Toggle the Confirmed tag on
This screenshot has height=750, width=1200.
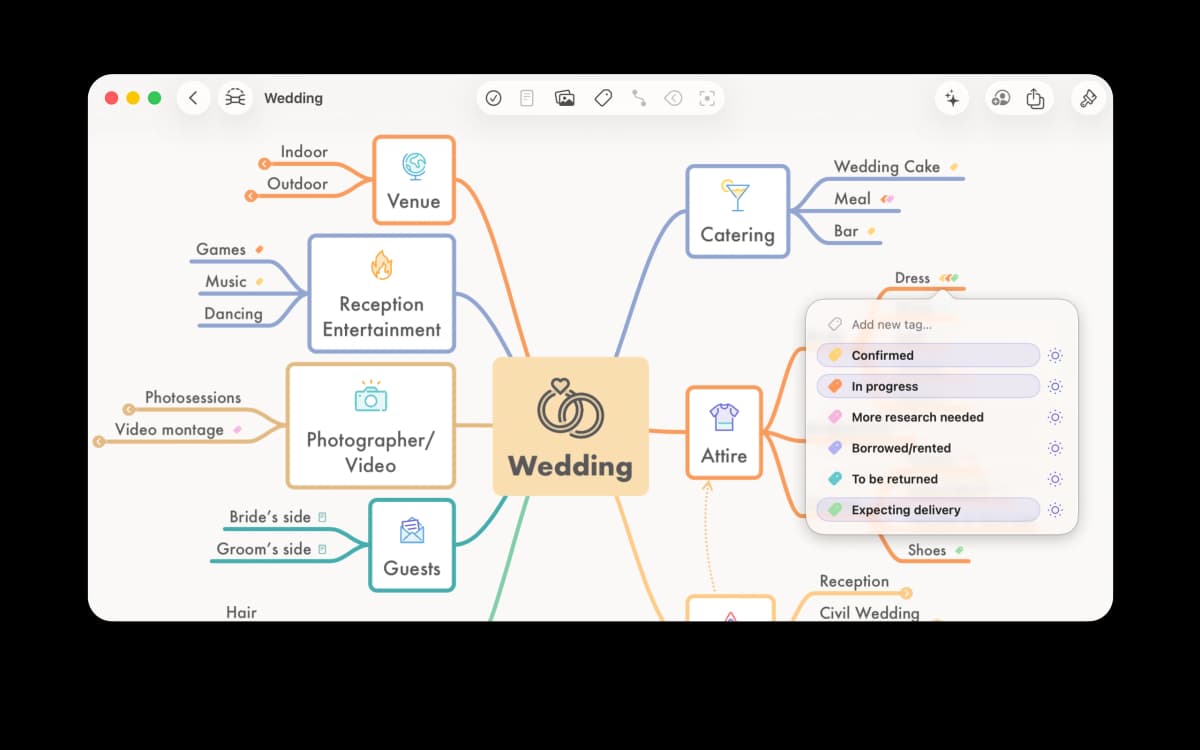[928, 355]
